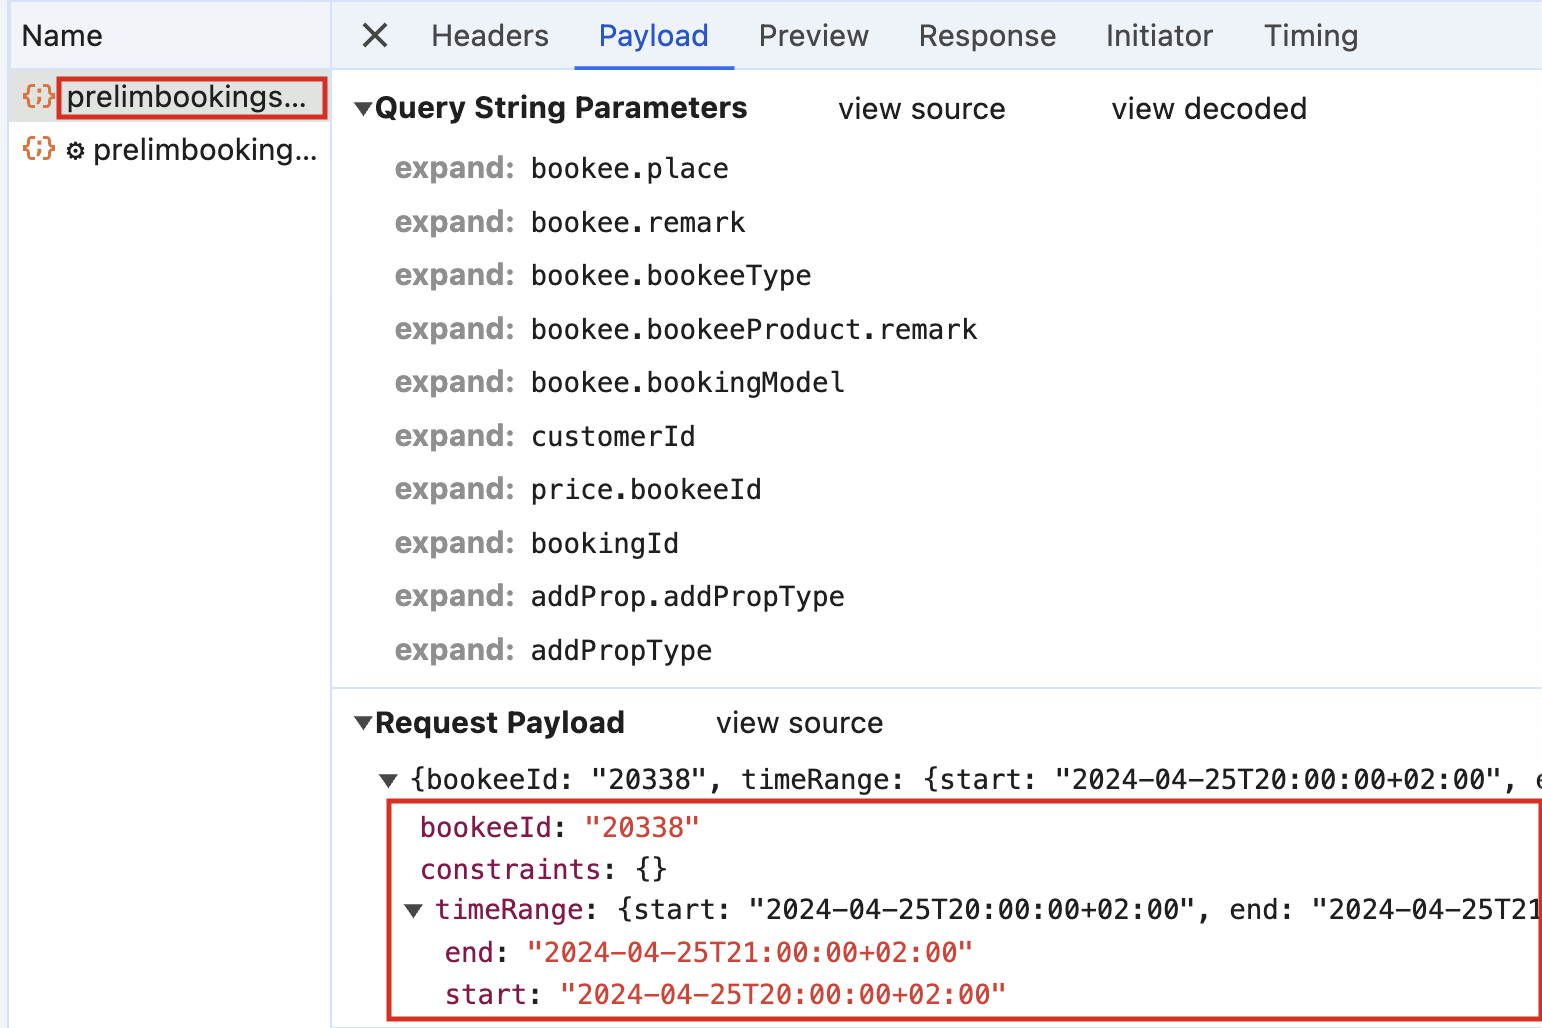Click the gear preflight icon beside second request

click(76, 151)
